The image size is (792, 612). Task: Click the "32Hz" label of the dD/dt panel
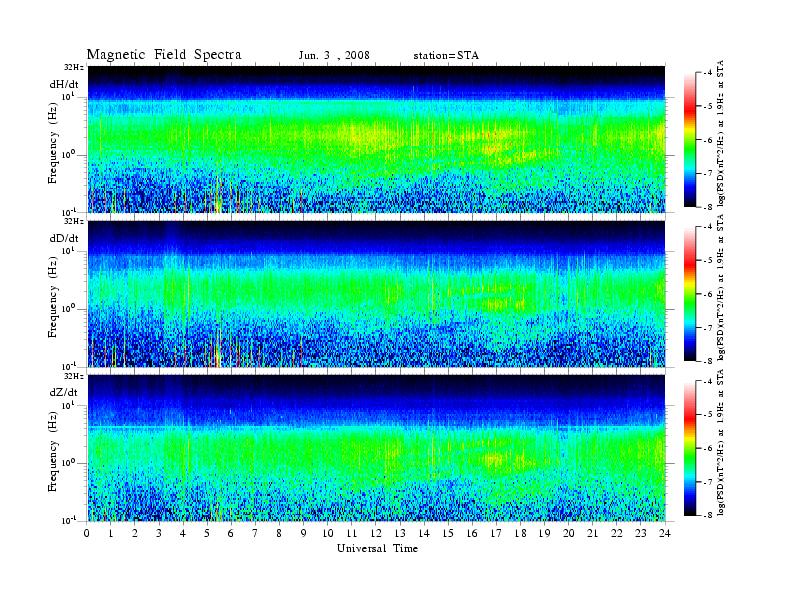(74, 221)
